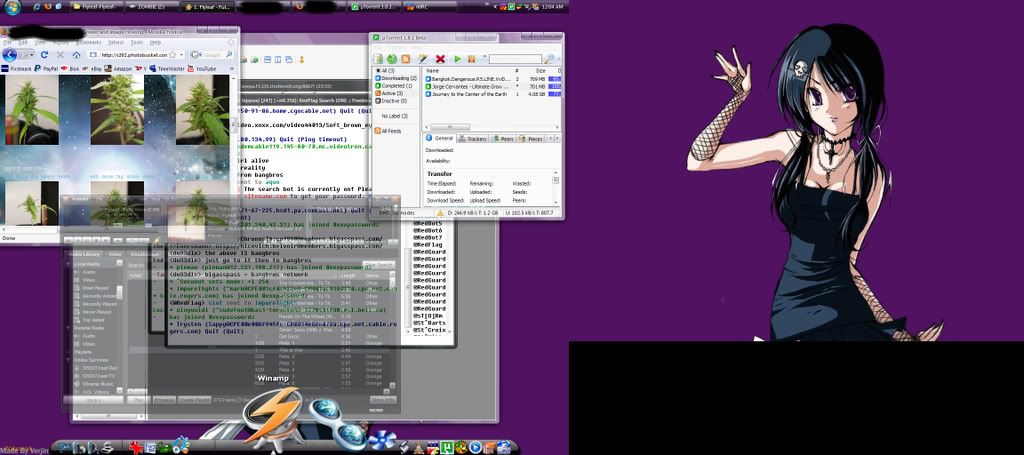Remove torrent with the red X icon
The height and width of the screenshot is (455, 1024).
[x=440, y=59]
